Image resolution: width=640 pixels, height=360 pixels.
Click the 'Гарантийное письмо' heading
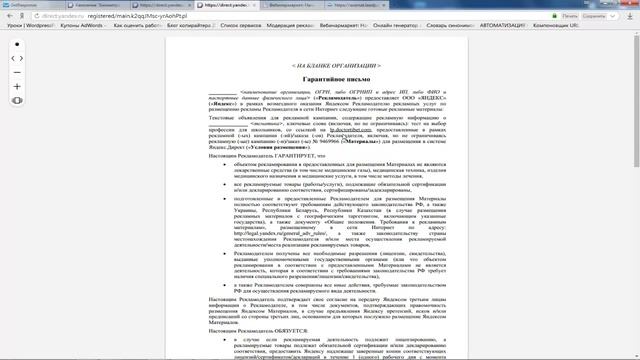tap(336, 79)
